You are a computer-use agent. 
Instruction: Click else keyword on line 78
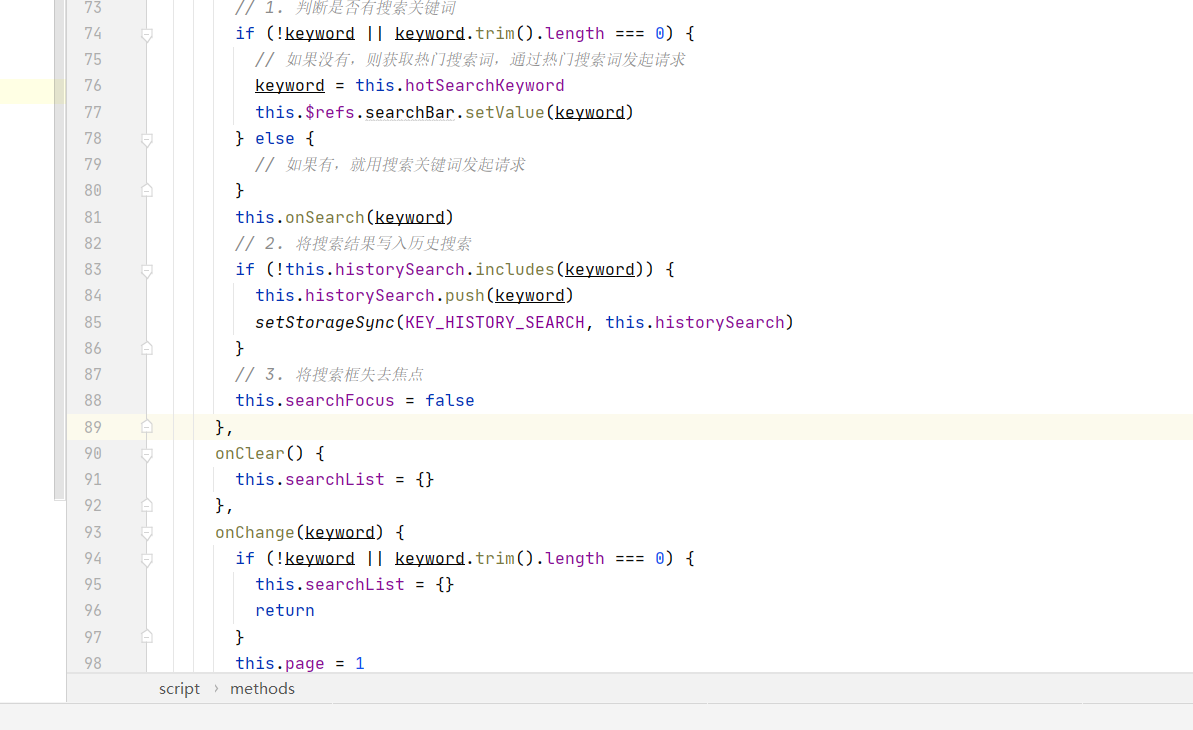(275, 139)
